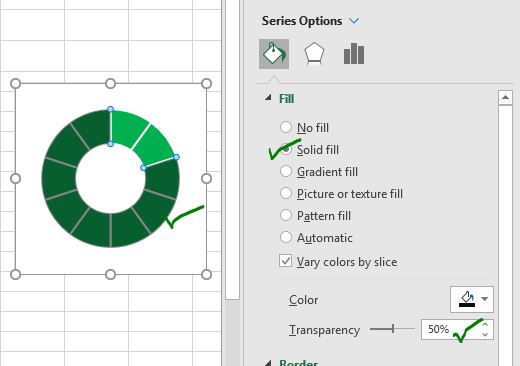
Task: Click the doughnut chart's center hole
Action: (110, 179)
